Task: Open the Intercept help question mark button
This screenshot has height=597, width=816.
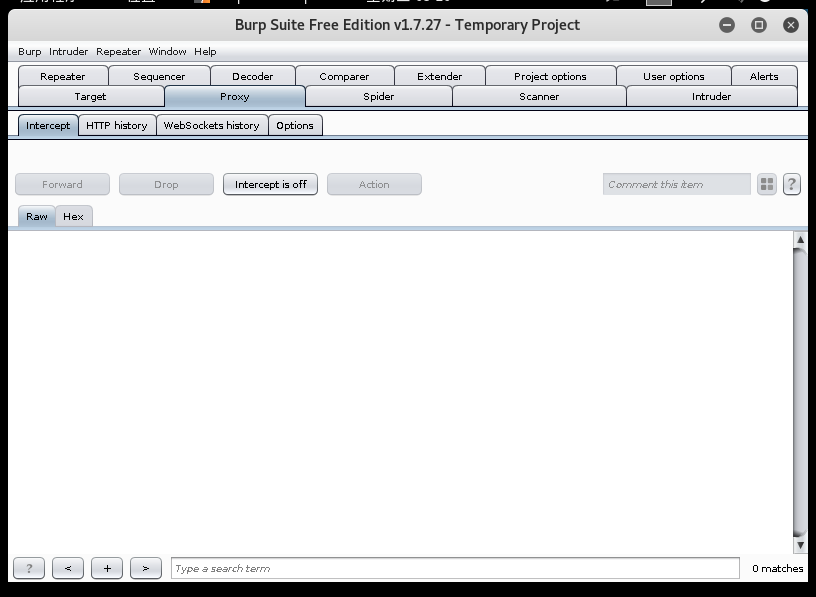Action: coord(792,184)
